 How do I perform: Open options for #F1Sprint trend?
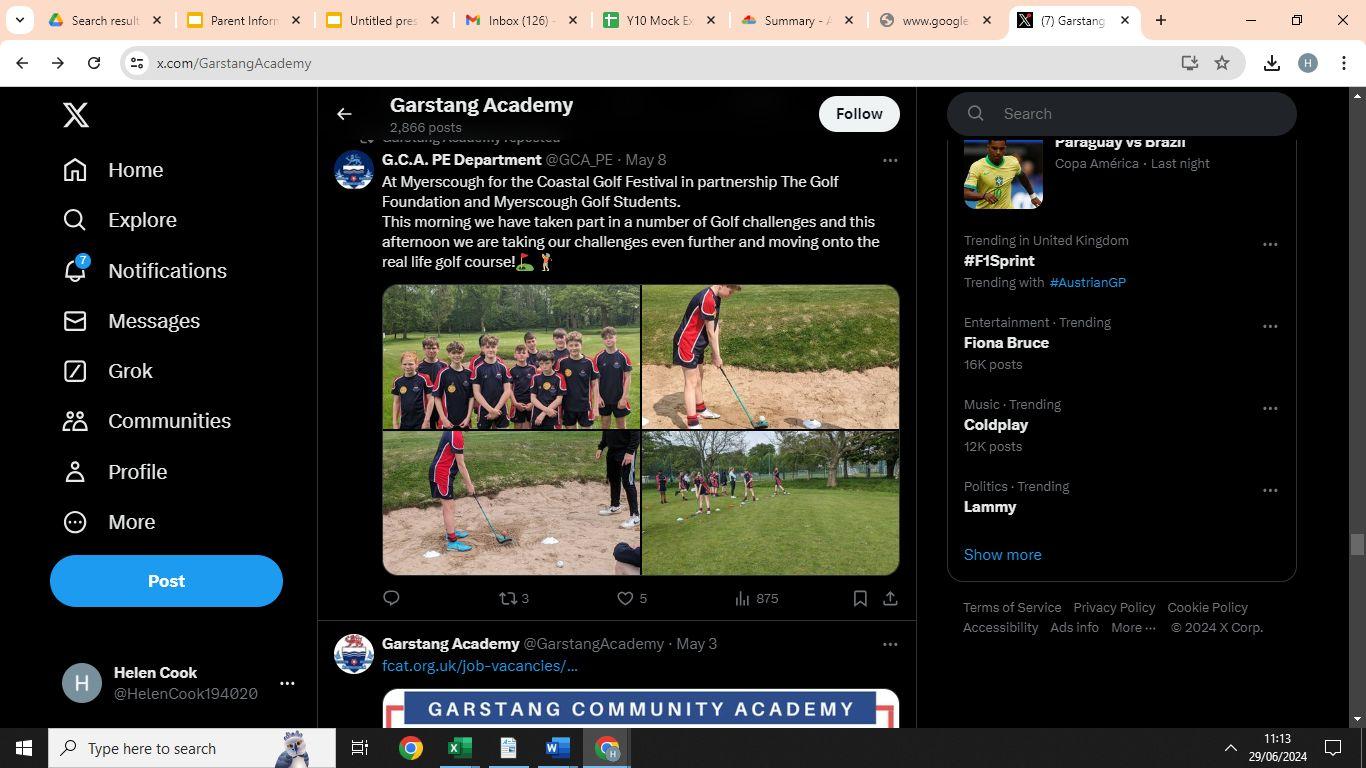point(1270,244)
